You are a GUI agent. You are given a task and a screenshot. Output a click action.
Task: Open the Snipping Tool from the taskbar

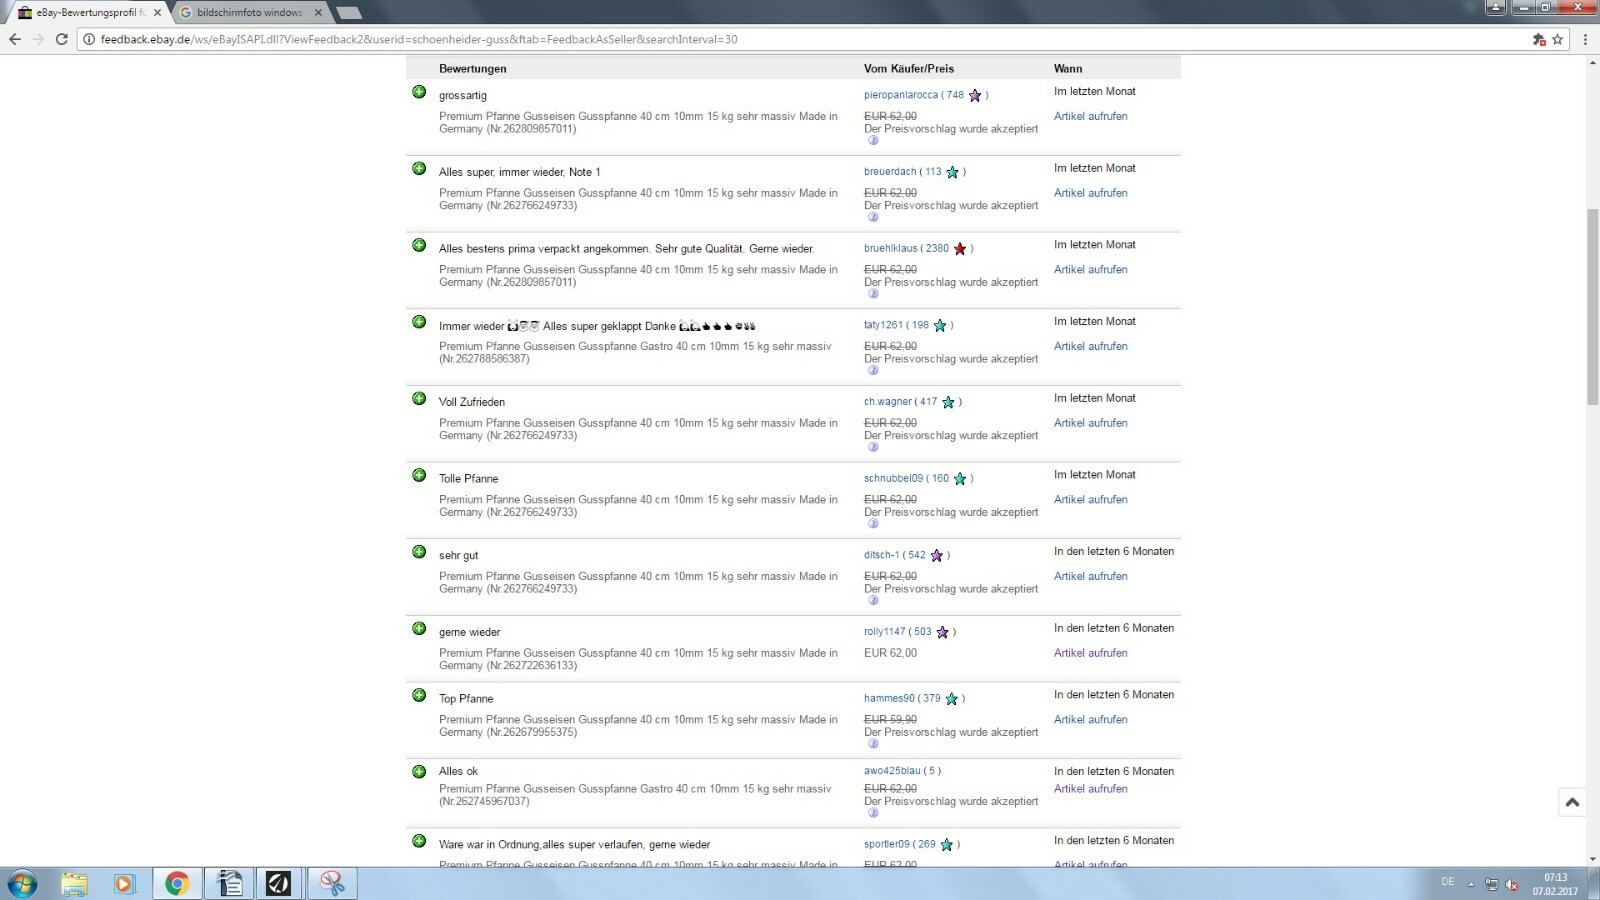pyautogui.click(x=332, y=883)
